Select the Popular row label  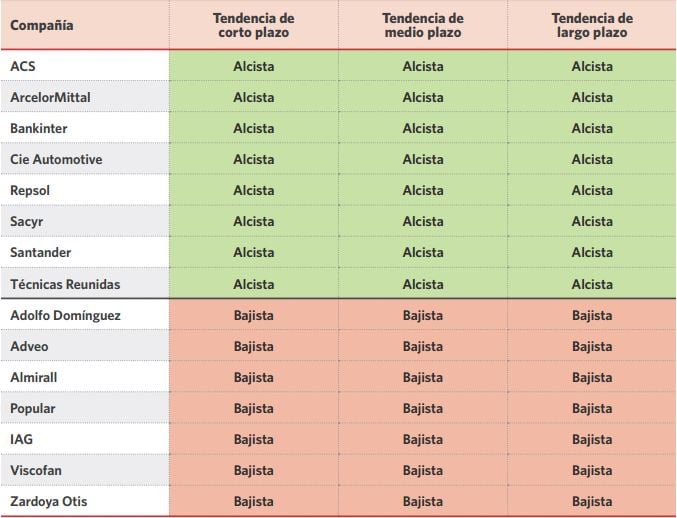(x=33, y=408)
